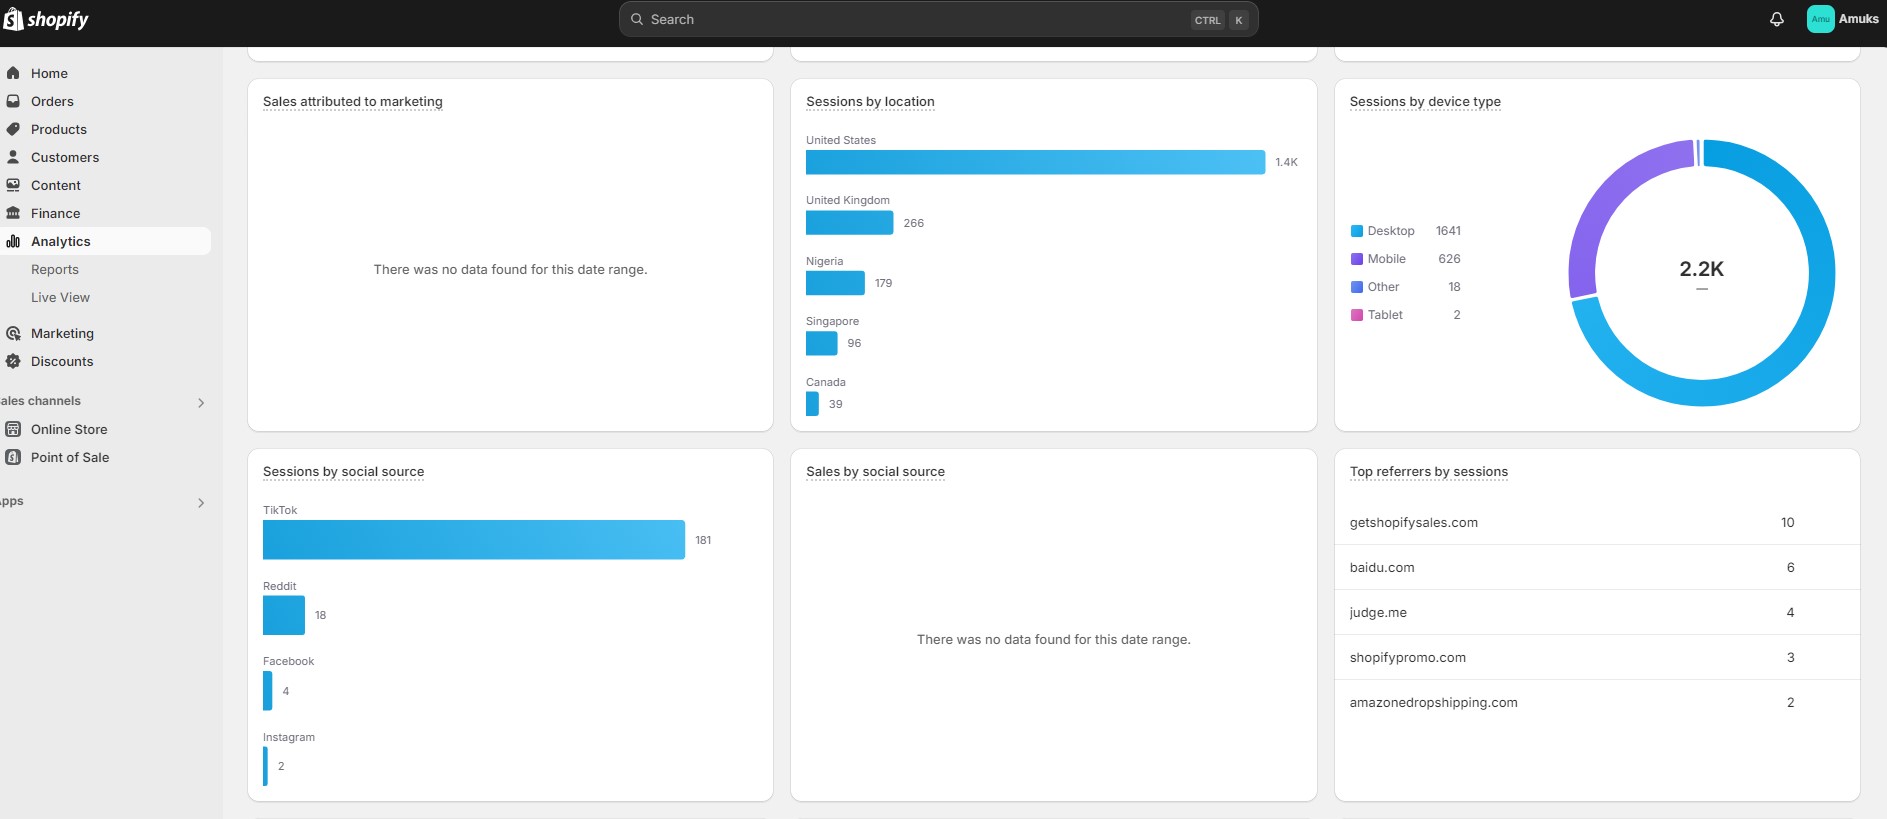The width and height of the screenshot is (1887, 819).
Task: Open the Amuks account menu
Action: coord(1842,19)
